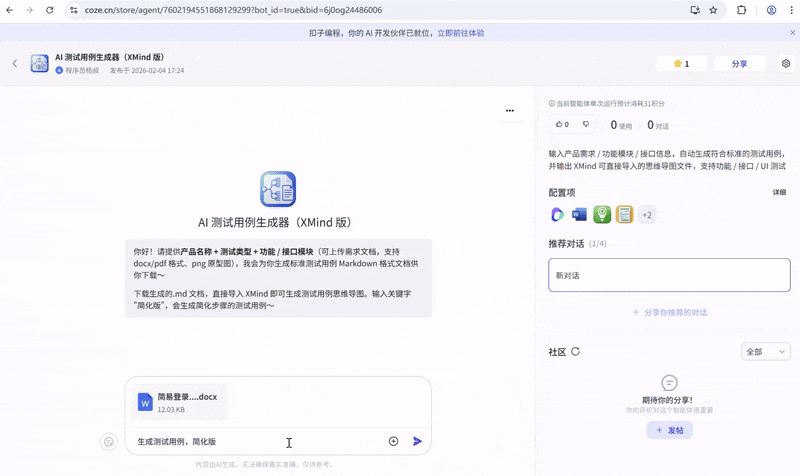800x476 pixels.
Task: Open 详细 configuration details
Action: click(x=779, y=192)
